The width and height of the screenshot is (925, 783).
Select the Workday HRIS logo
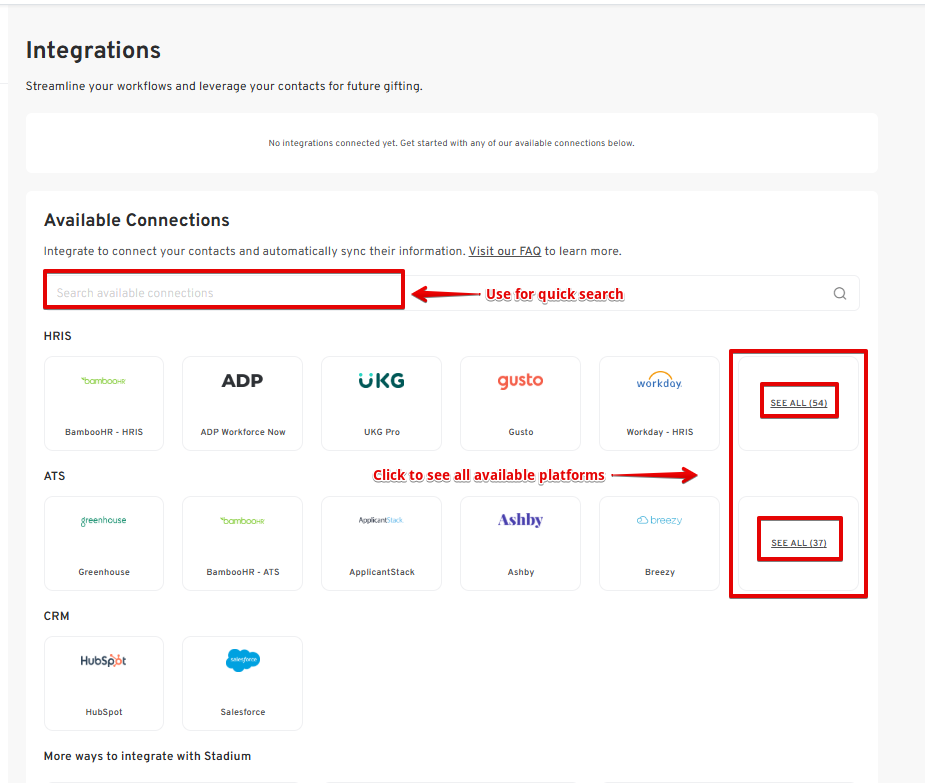click(x=659, y=382)
